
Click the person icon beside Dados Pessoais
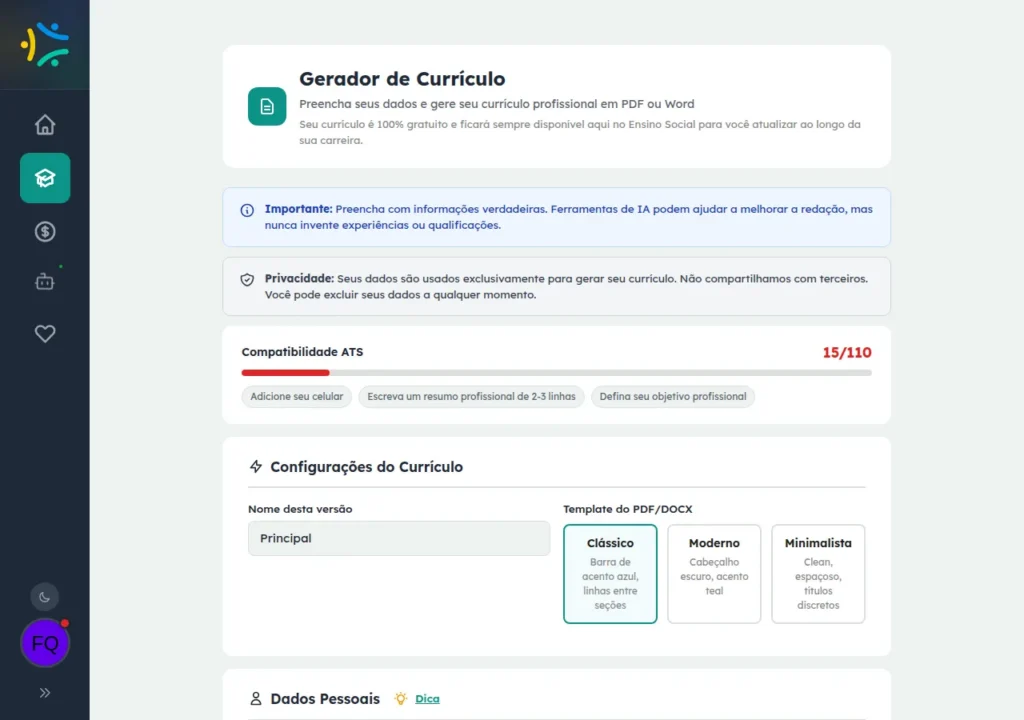(256, 698)
